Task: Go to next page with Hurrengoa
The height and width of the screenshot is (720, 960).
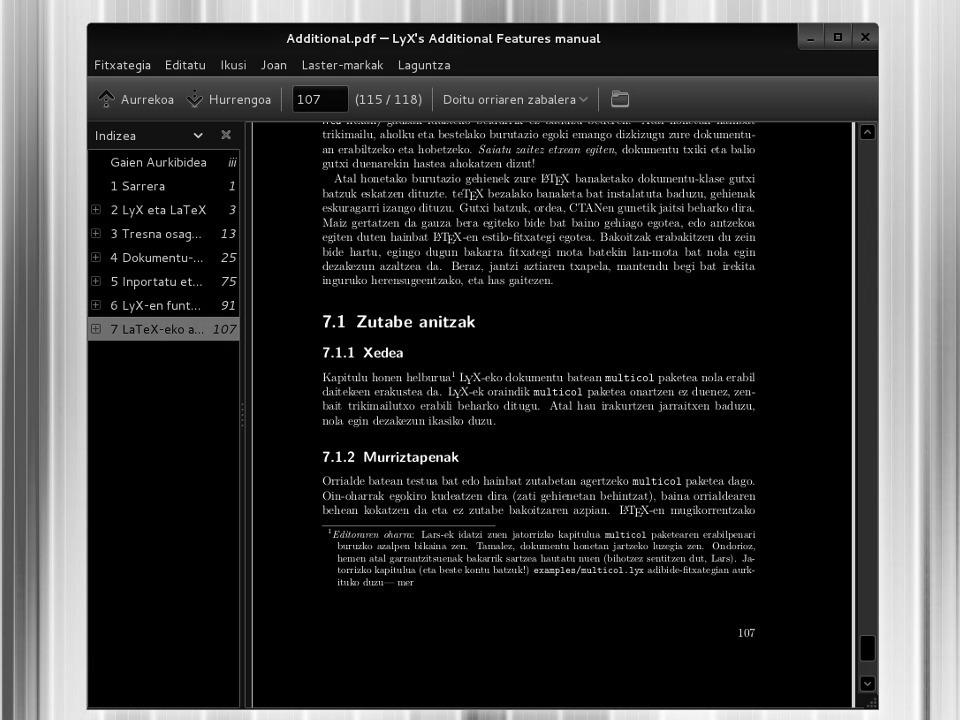Action: [x=228, y=99]
